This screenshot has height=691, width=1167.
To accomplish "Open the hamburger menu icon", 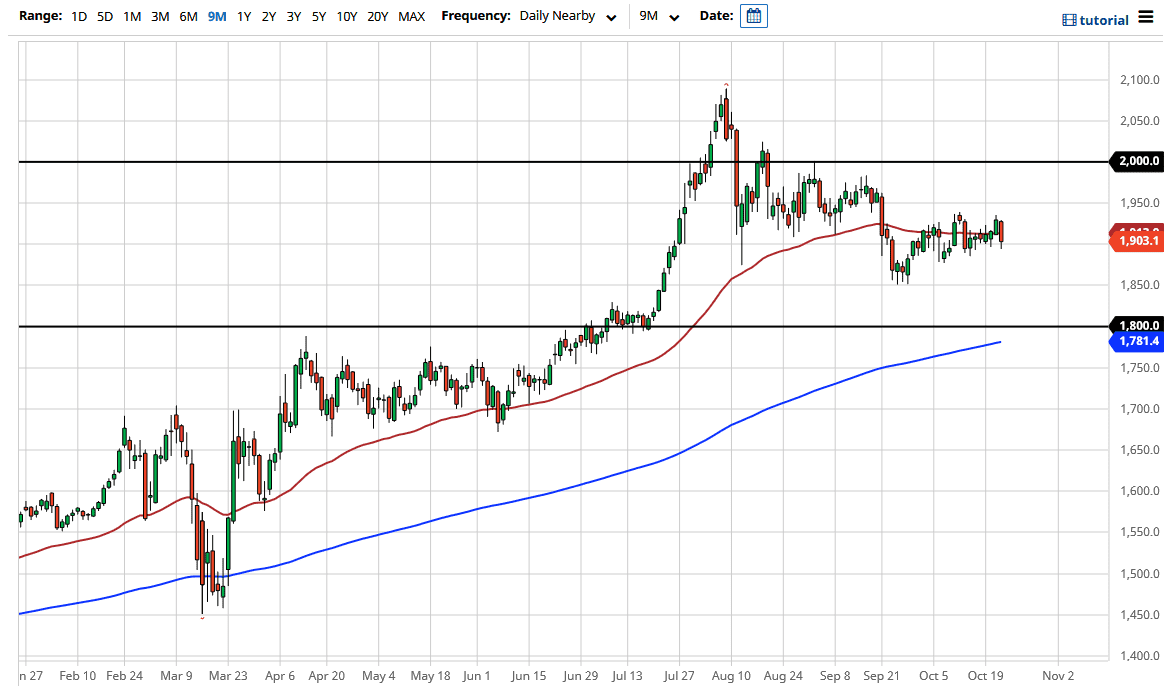I will point(1145,17).
